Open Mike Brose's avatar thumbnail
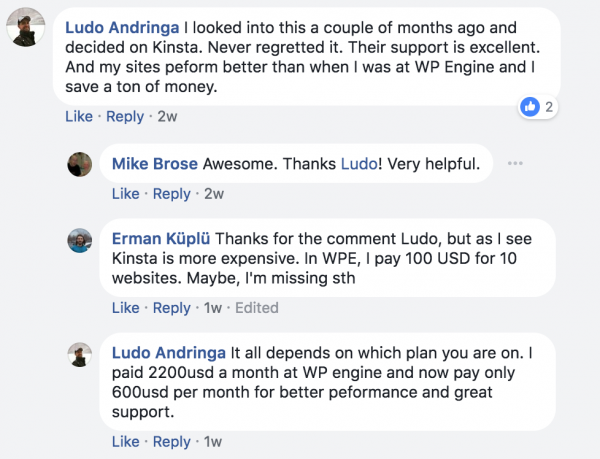The height and width of the screenshot is (459, 600). tap(80, 164)
